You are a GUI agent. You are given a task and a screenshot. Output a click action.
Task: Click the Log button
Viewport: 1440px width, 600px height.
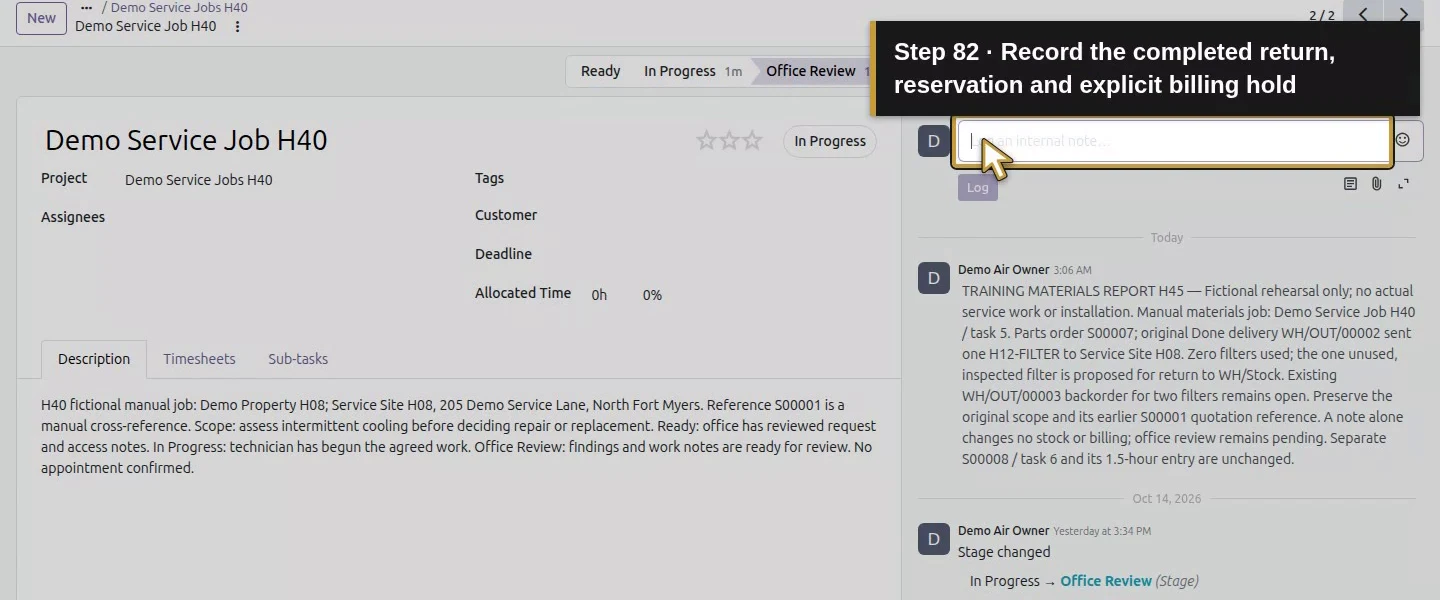(977, 187)
